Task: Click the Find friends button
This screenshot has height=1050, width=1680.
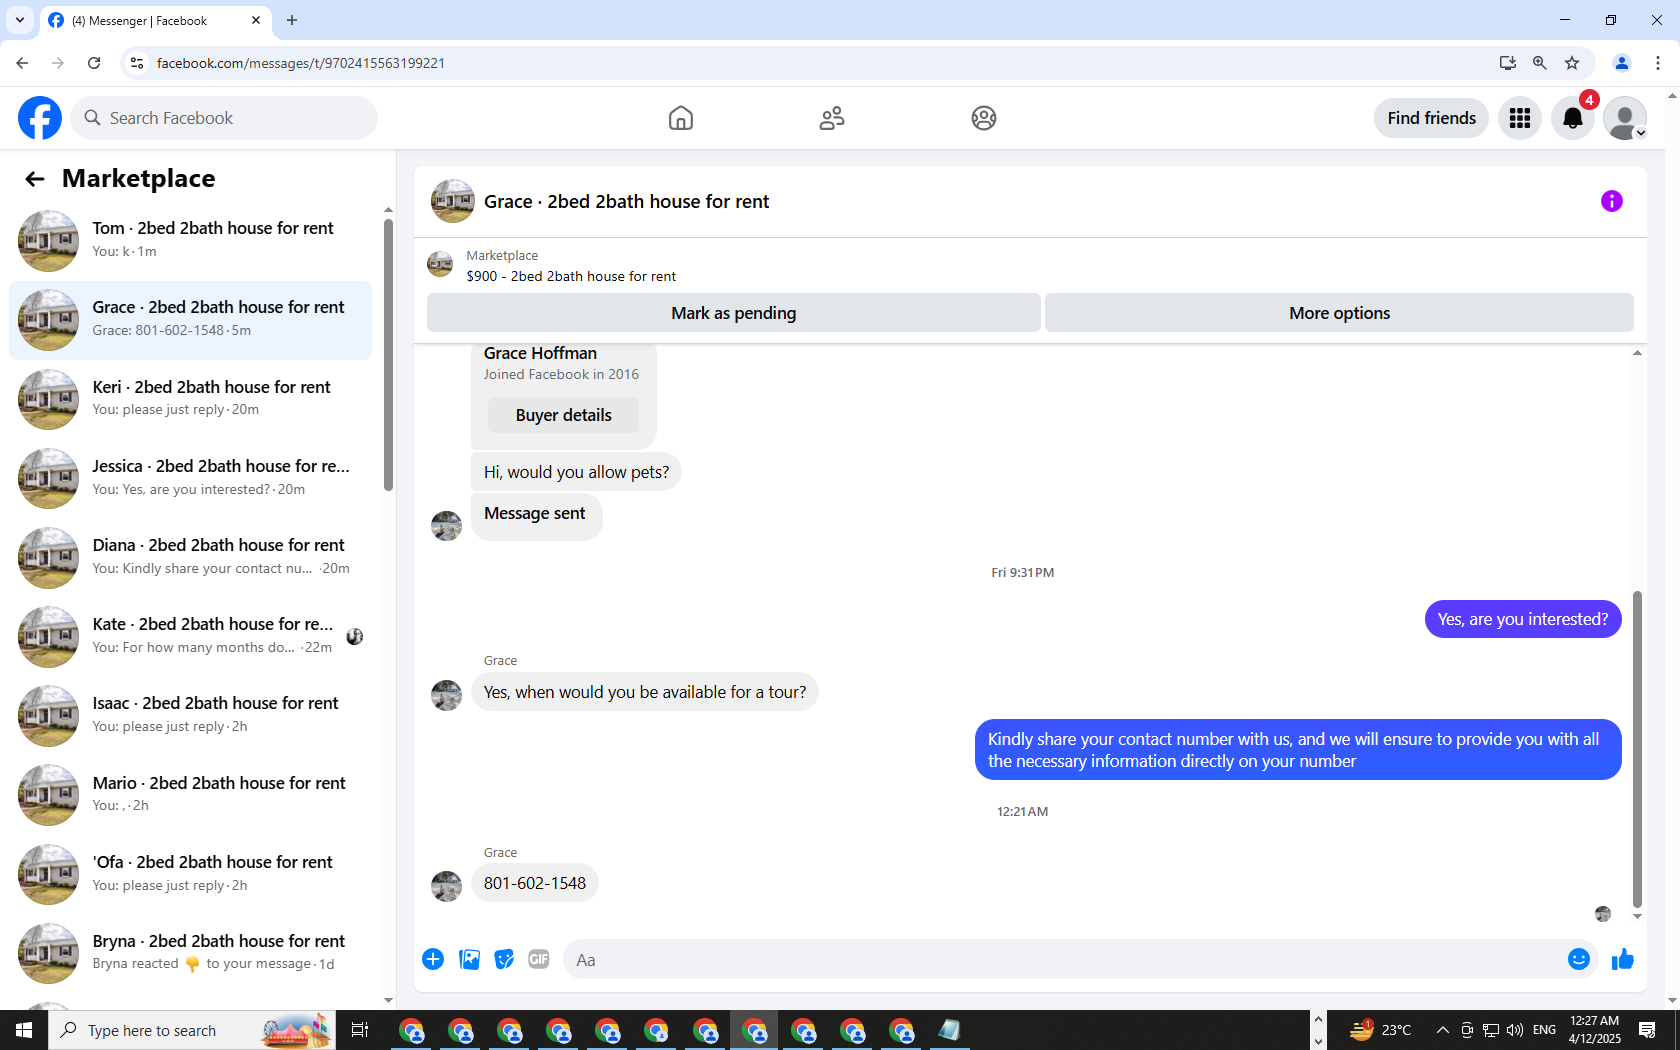Action: tap(1431, 118)
